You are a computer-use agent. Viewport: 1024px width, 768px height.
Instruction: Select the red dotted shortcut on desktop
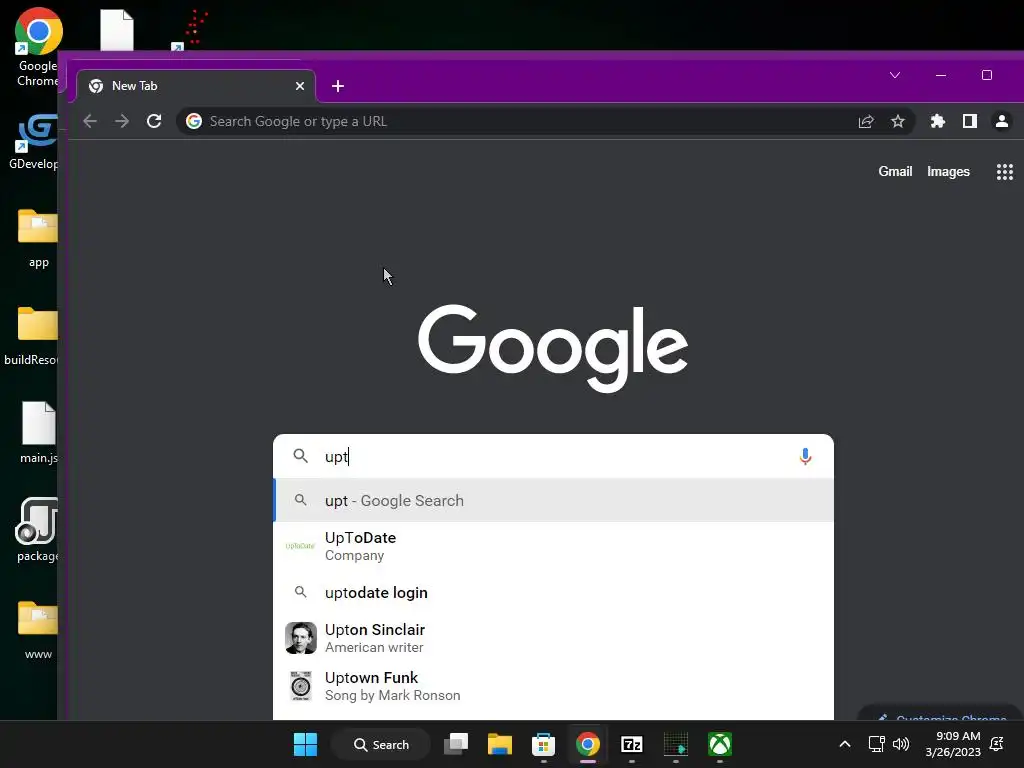[189, 30]
